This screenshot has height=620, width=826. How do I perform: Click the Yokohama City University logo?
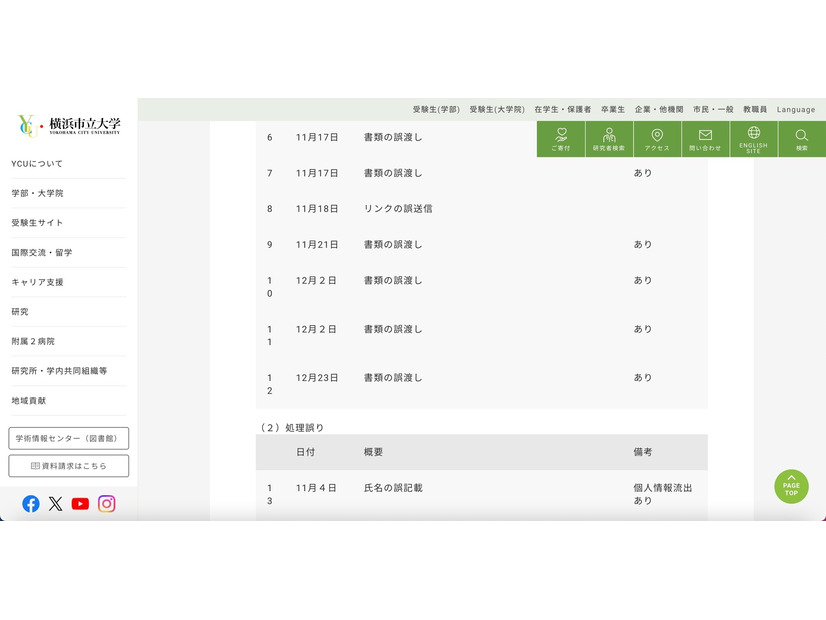[69, 126]
